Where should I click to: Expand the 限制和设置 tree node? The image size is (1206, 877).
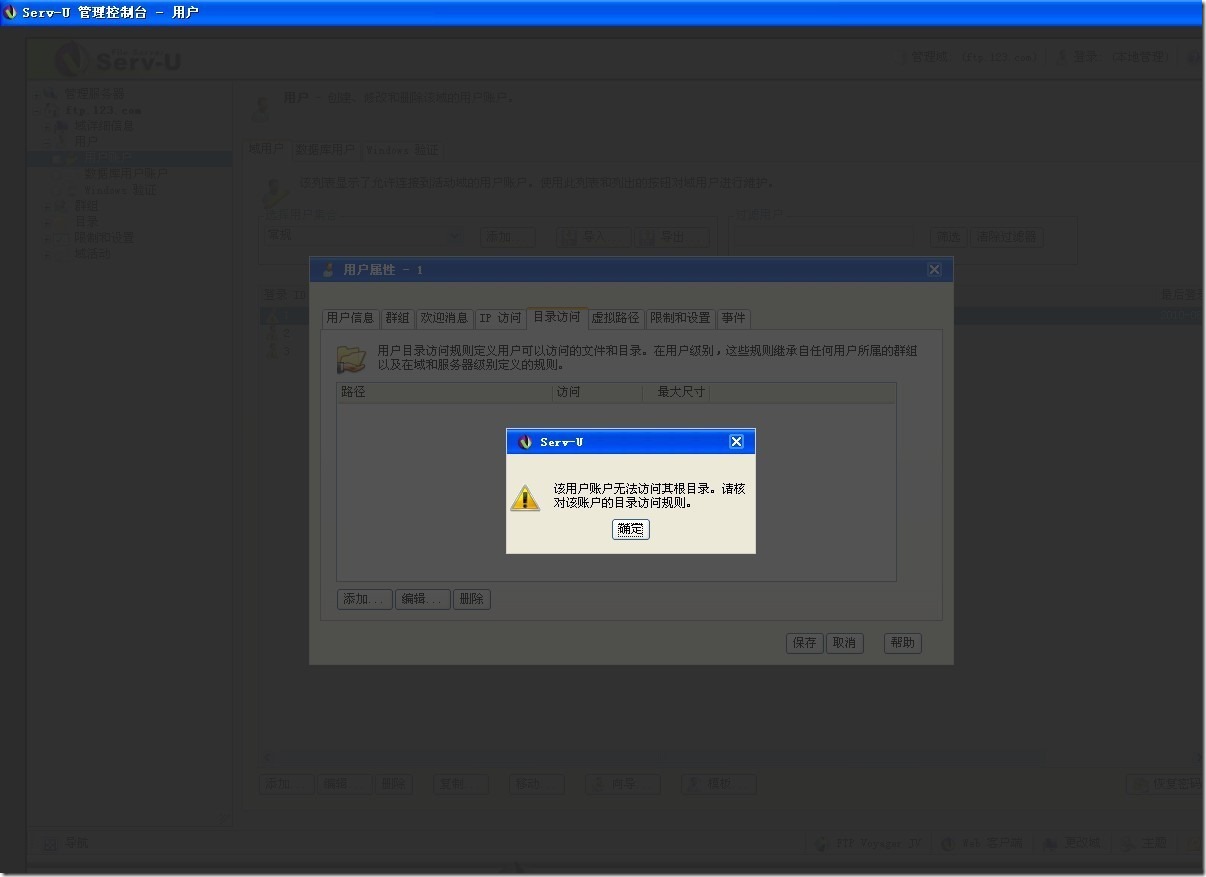pos(46,239)
